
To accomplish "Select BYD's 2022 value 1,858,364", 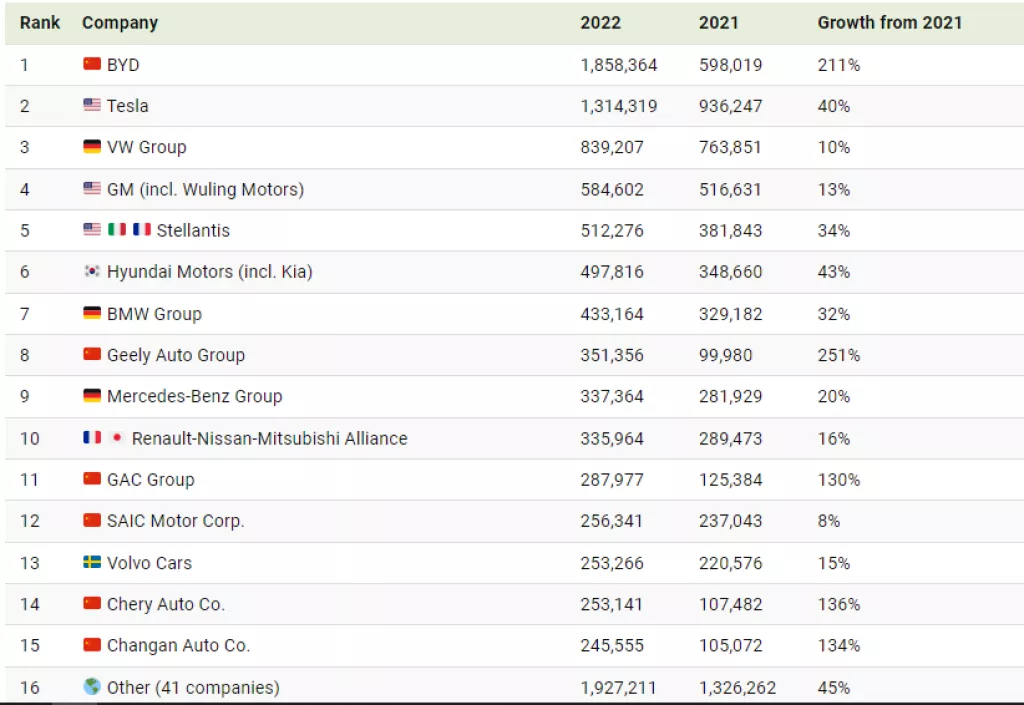I will (x=619, y=65).
